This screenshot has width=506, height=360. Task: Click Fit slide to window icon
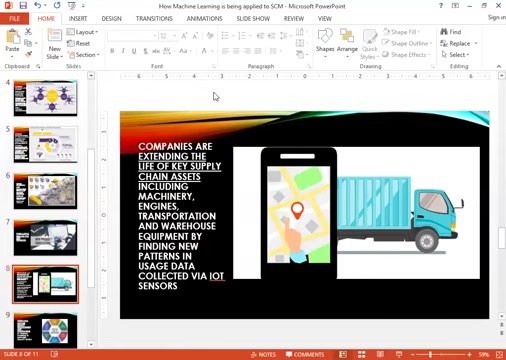tap(499, 354)
